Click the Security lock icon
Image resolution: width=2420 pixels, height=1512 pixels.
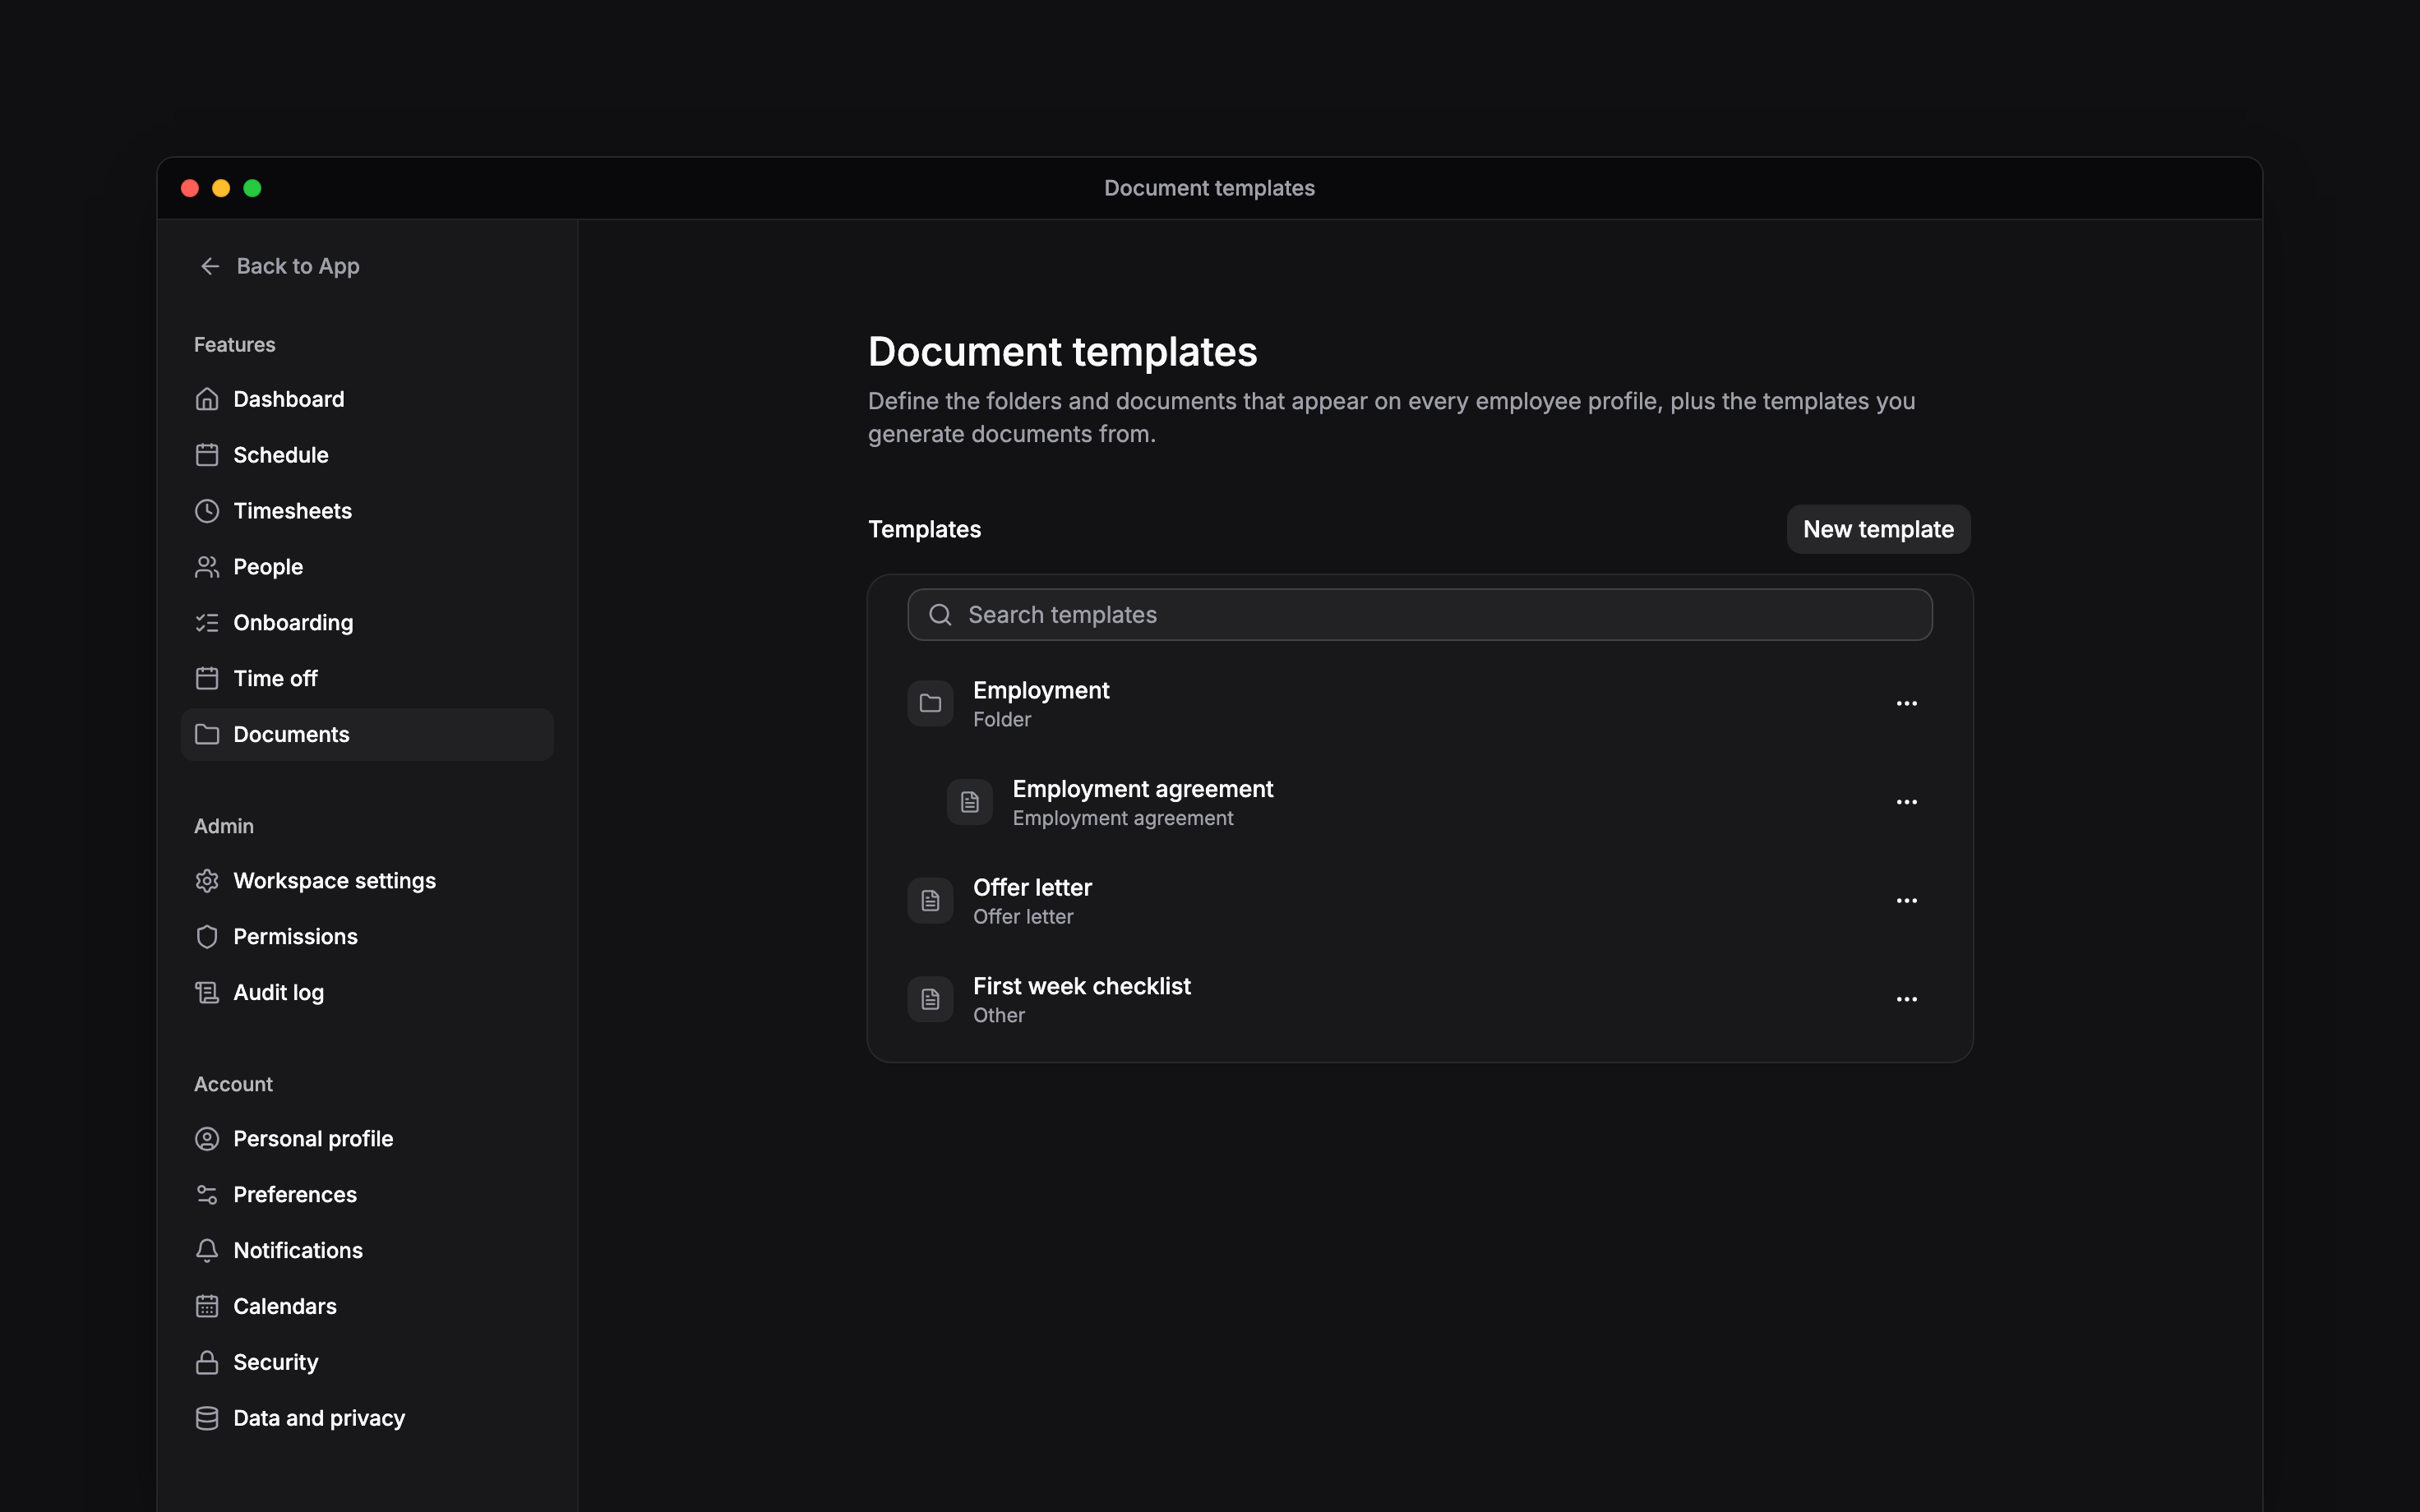[x=207, y=1363]
